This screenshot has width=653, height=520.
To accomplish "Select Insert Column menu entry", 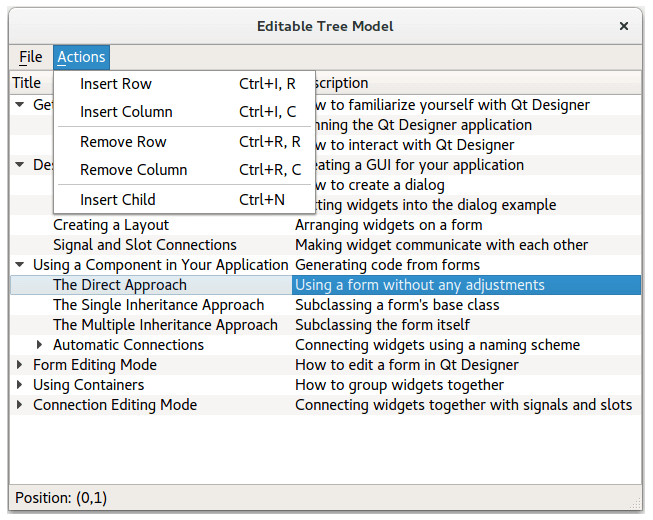I will (126, 112).
